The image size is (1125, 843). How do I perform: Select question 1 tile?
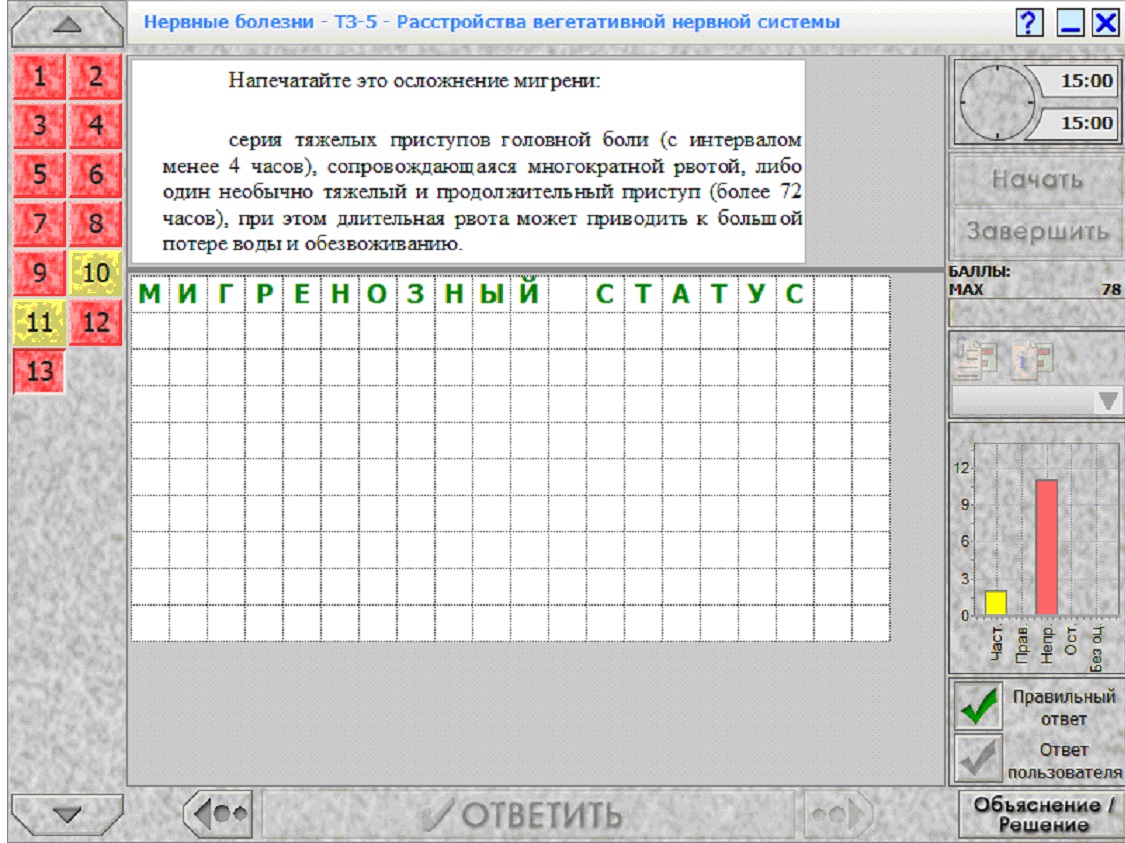click(39, 77)
